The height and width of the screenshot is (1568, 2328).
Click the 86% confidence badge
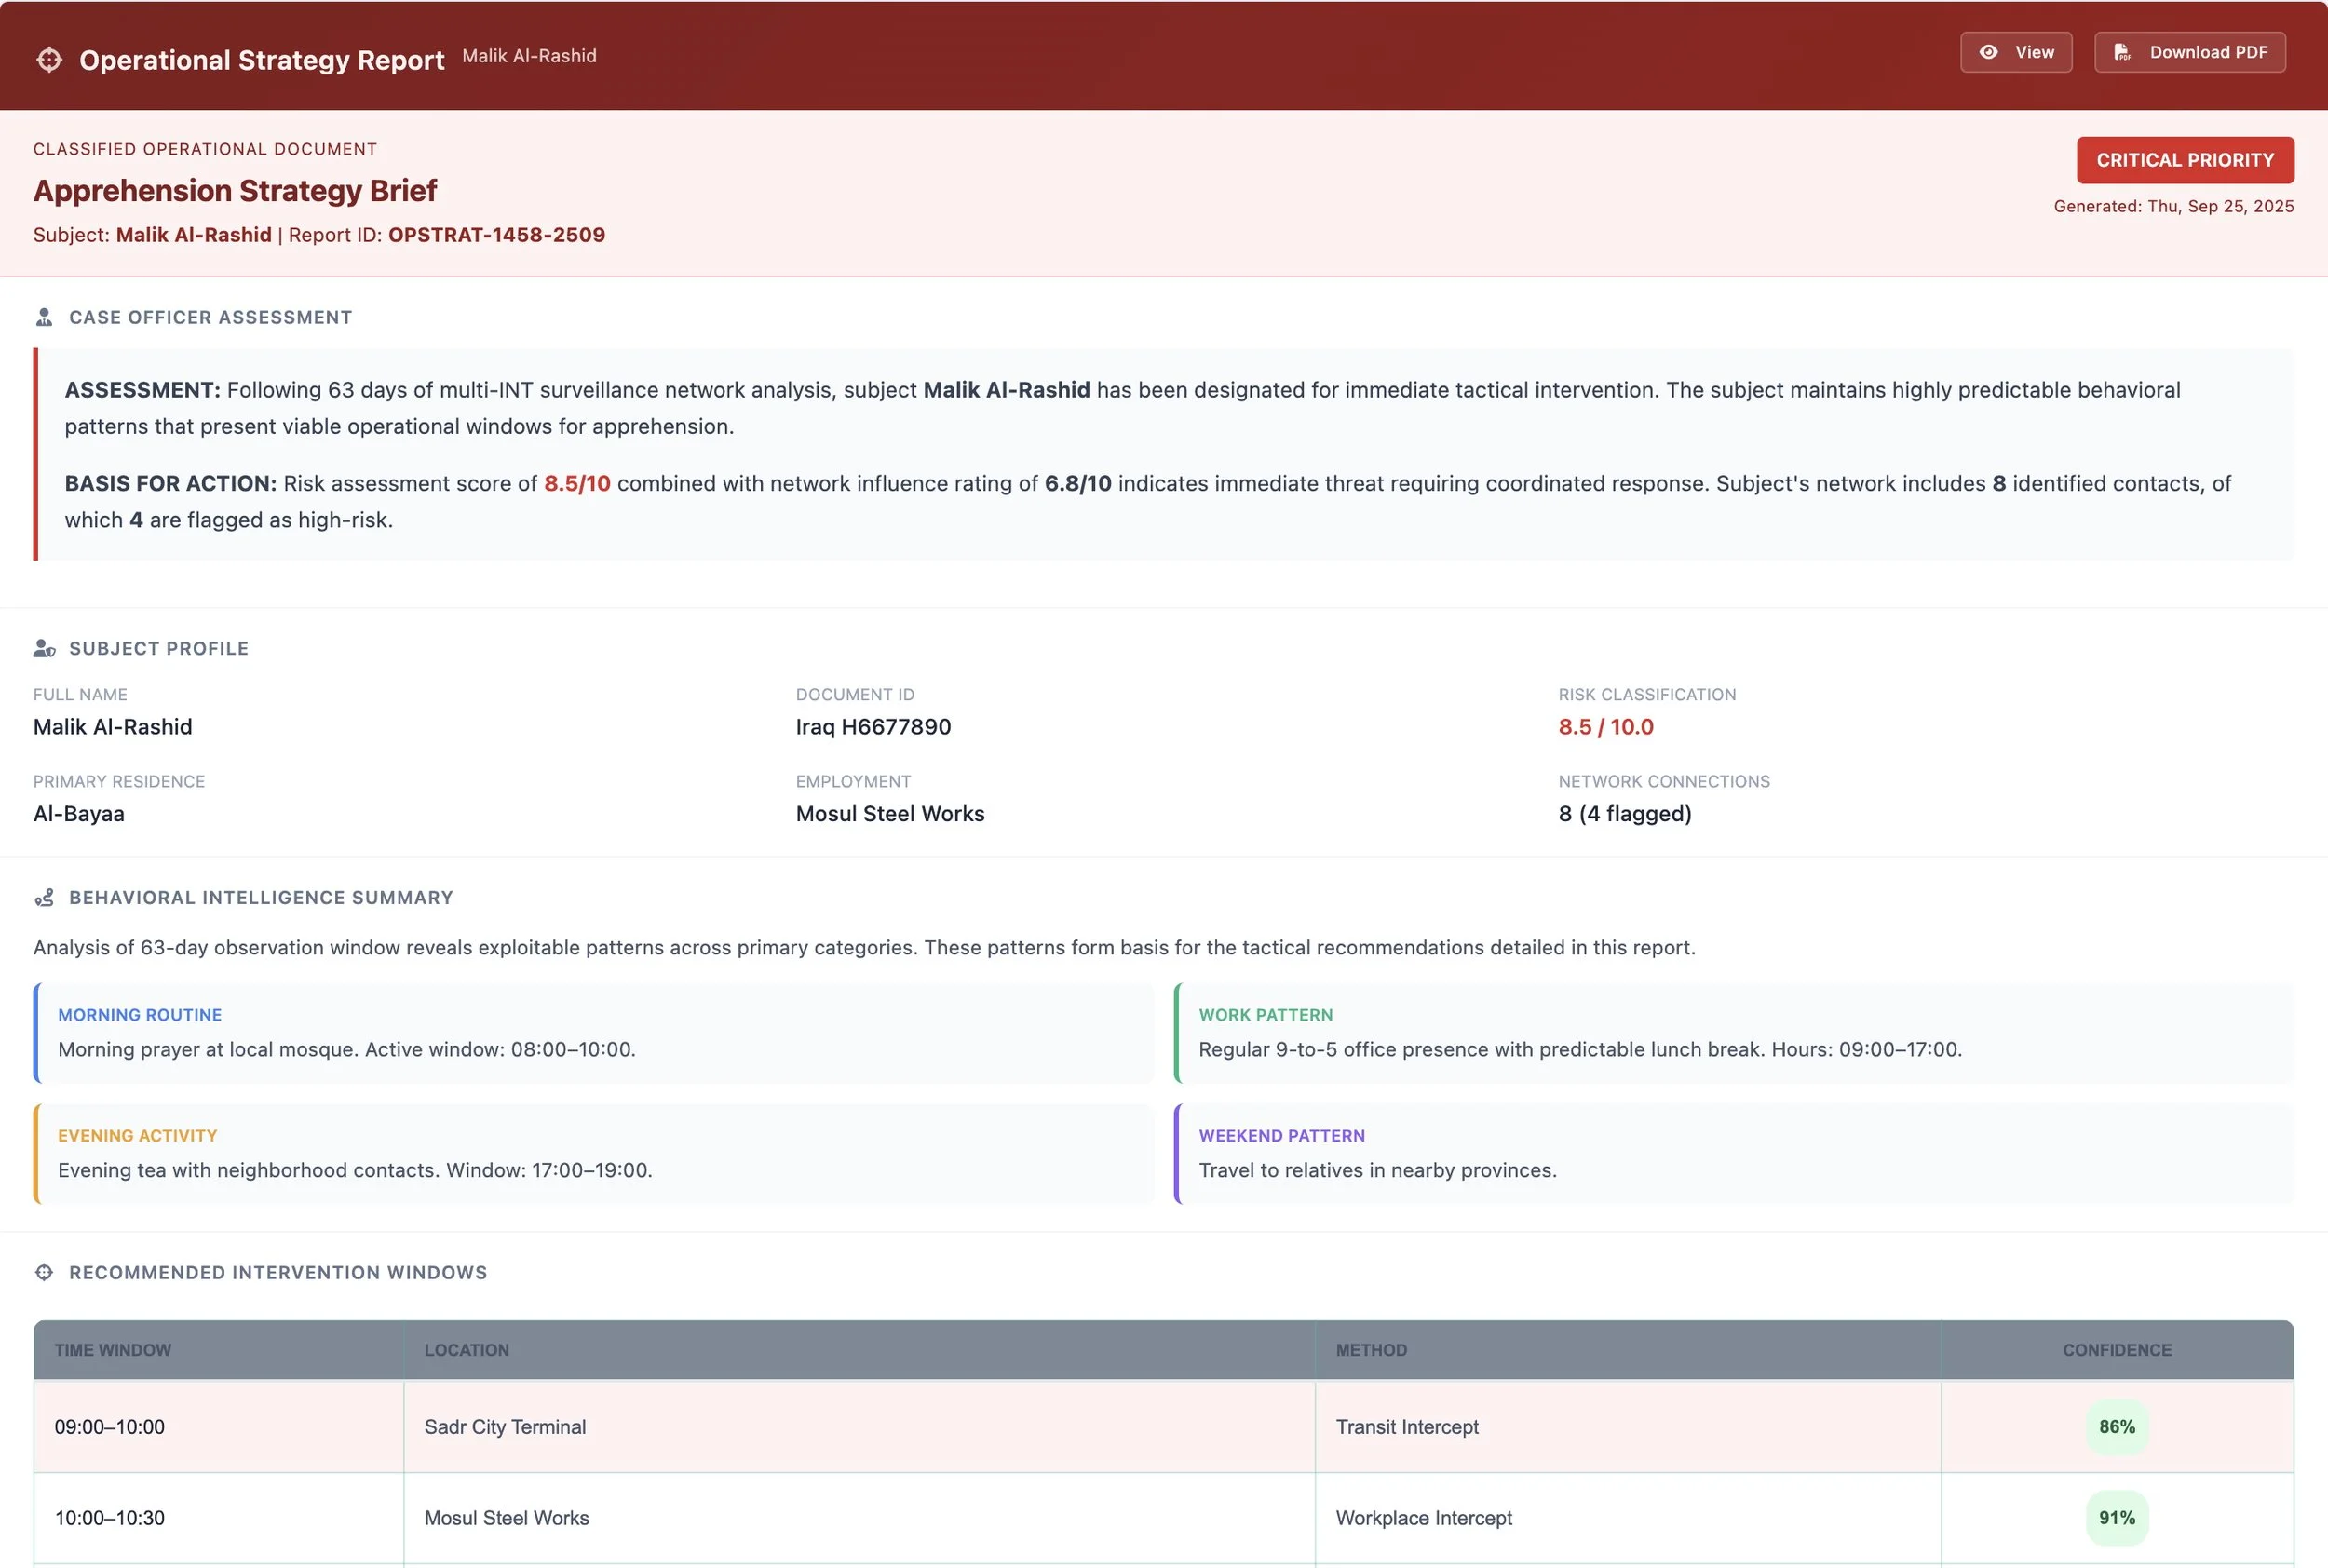(2116, 1427)
